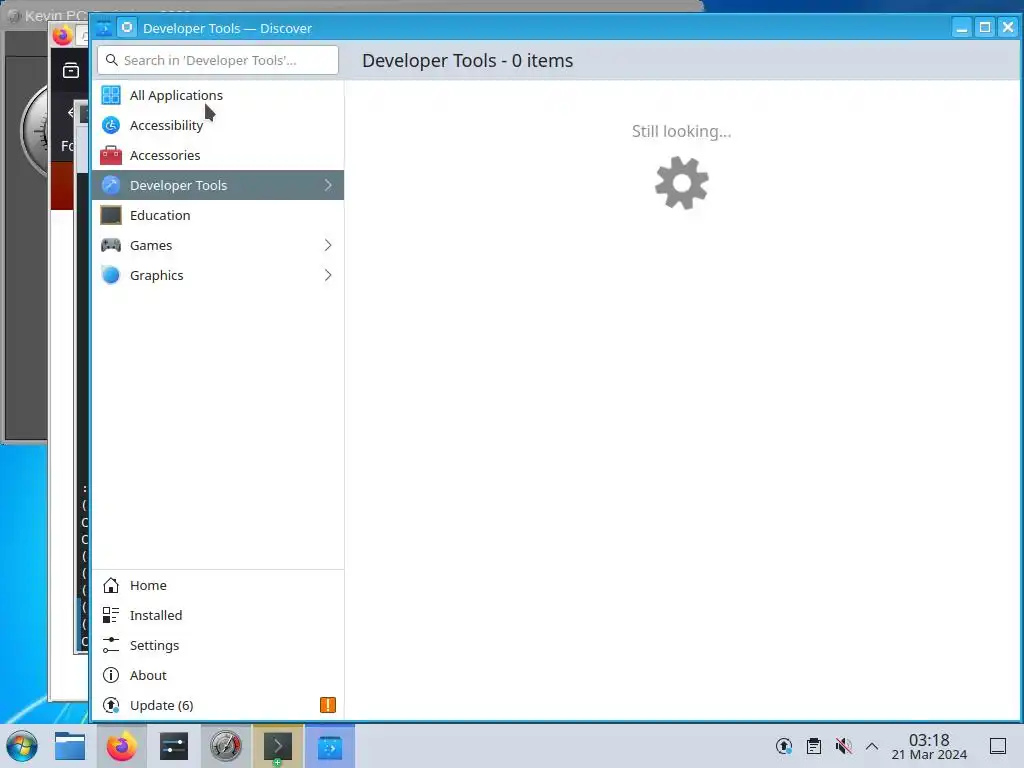The width and height of the screenshot is (1024, 768).
Task: Open the file manager from the taskbar
Action: 70,746
